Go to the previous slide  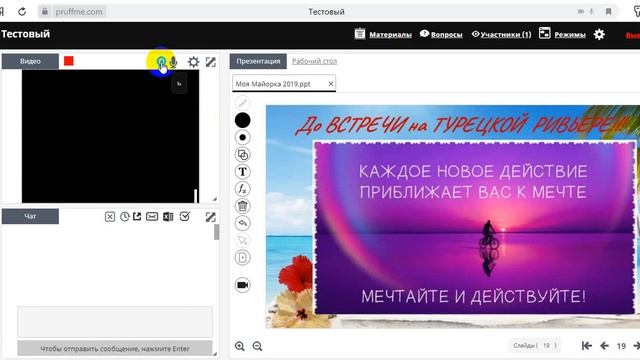point(604,346)
